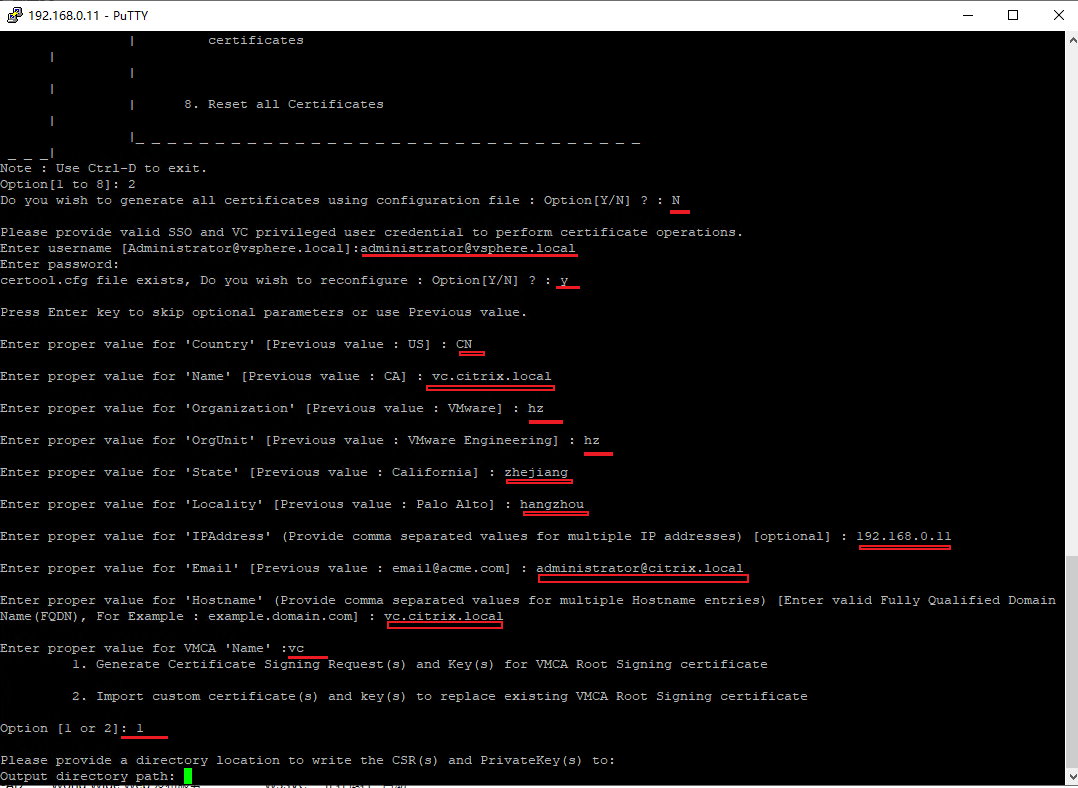Click the entered username administrator@vsphere.local
The image size is (1078, 788).
[x=468, y=248]
